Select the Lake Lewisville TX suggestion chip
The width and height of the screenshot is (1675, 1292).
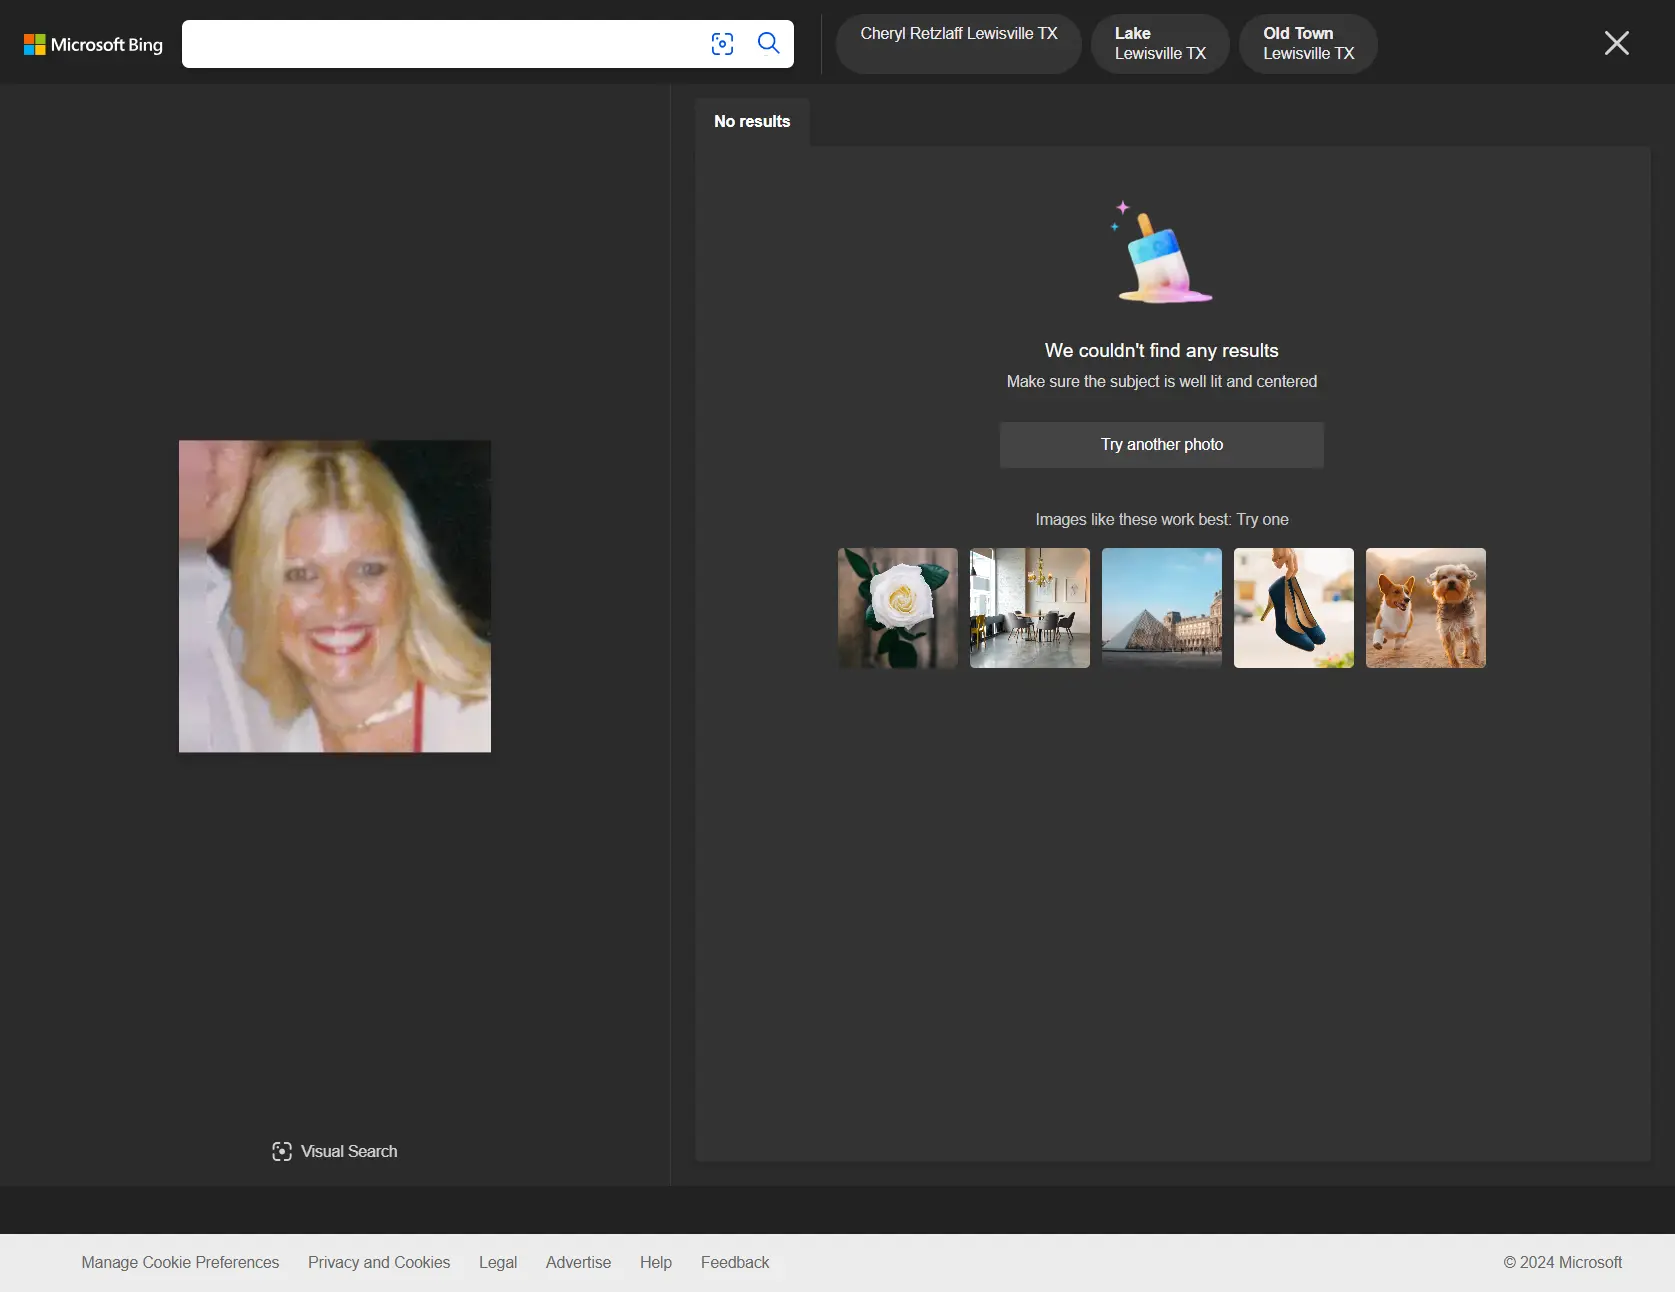click(1159, 43)
